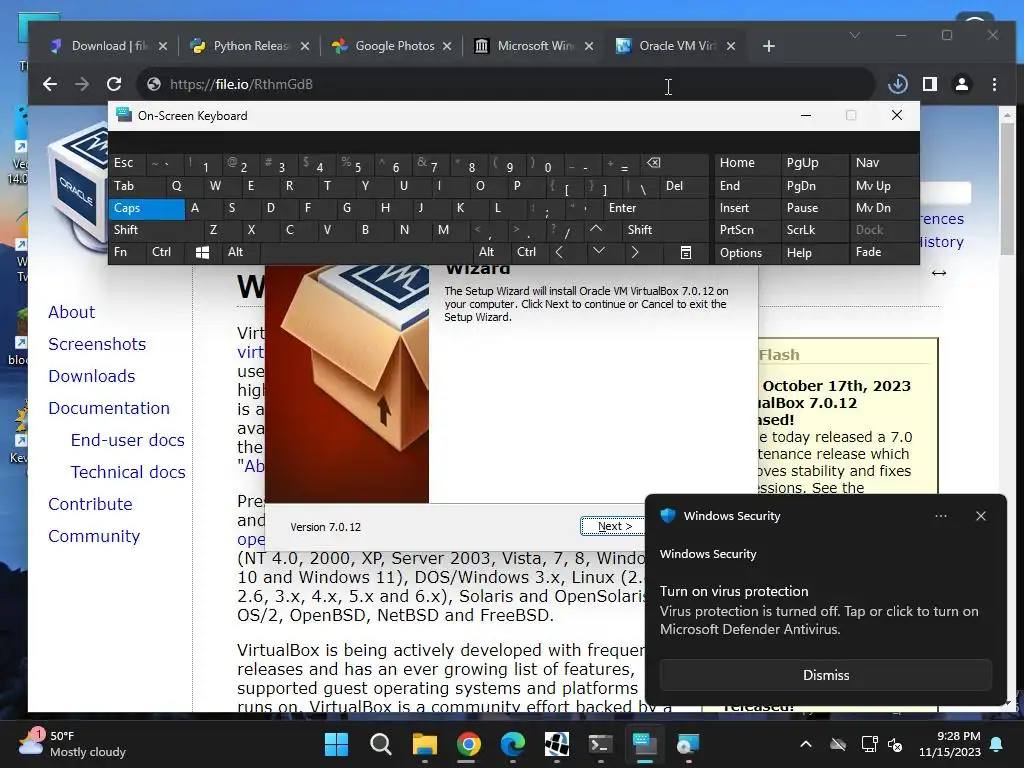Toggle the browser side panel icon

[x=930, y=84]
